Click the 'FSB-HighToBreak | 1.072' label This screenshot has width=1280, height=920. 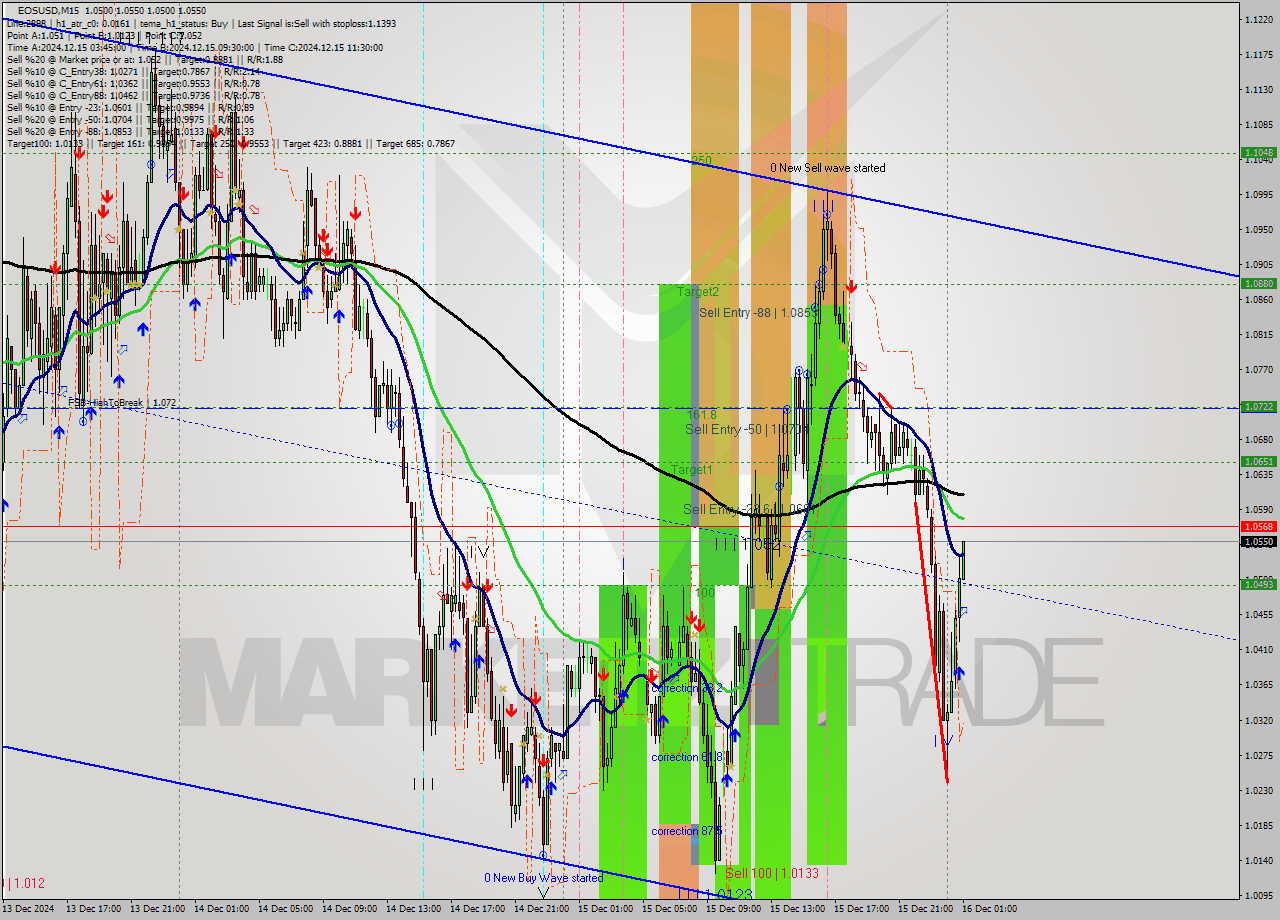(x=122, y=402)
